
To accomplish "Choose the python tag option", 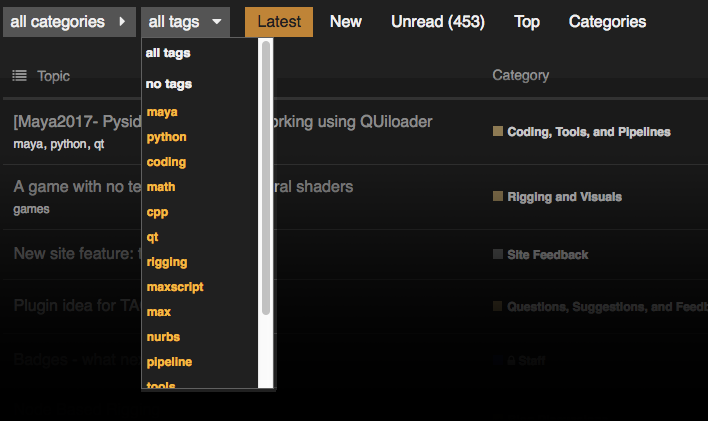I will (x=166, y=137).
